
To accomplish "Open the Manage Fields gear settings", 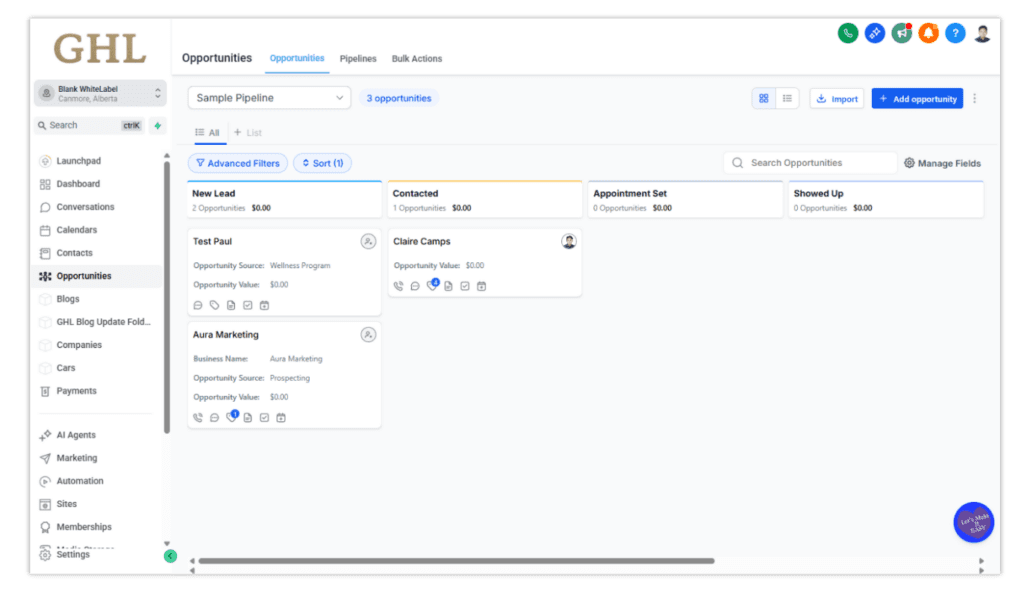I will point(910,162).
